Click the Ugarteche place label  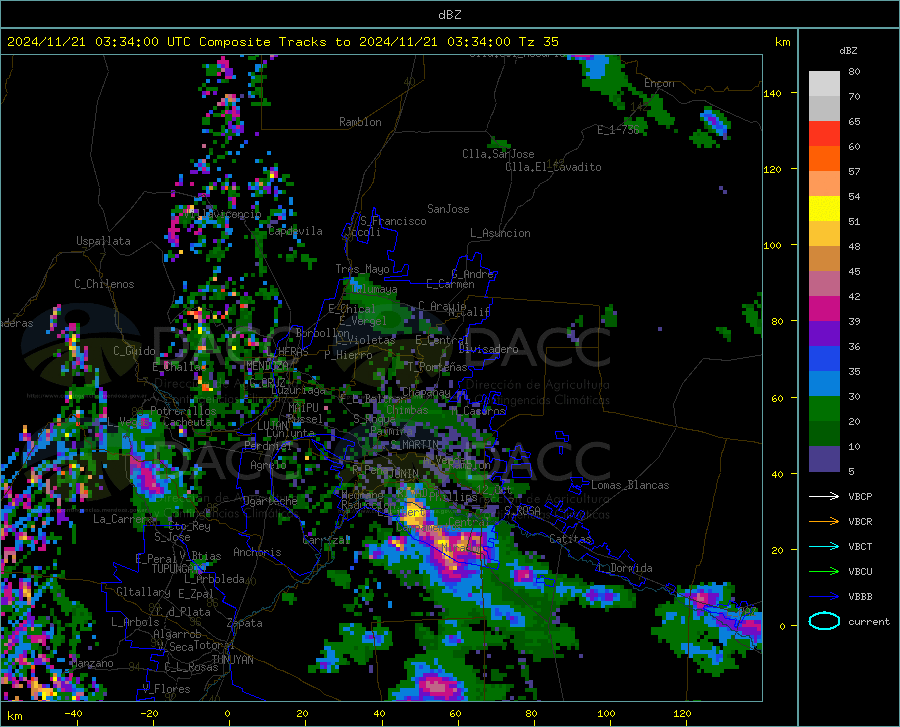(270, 501)
